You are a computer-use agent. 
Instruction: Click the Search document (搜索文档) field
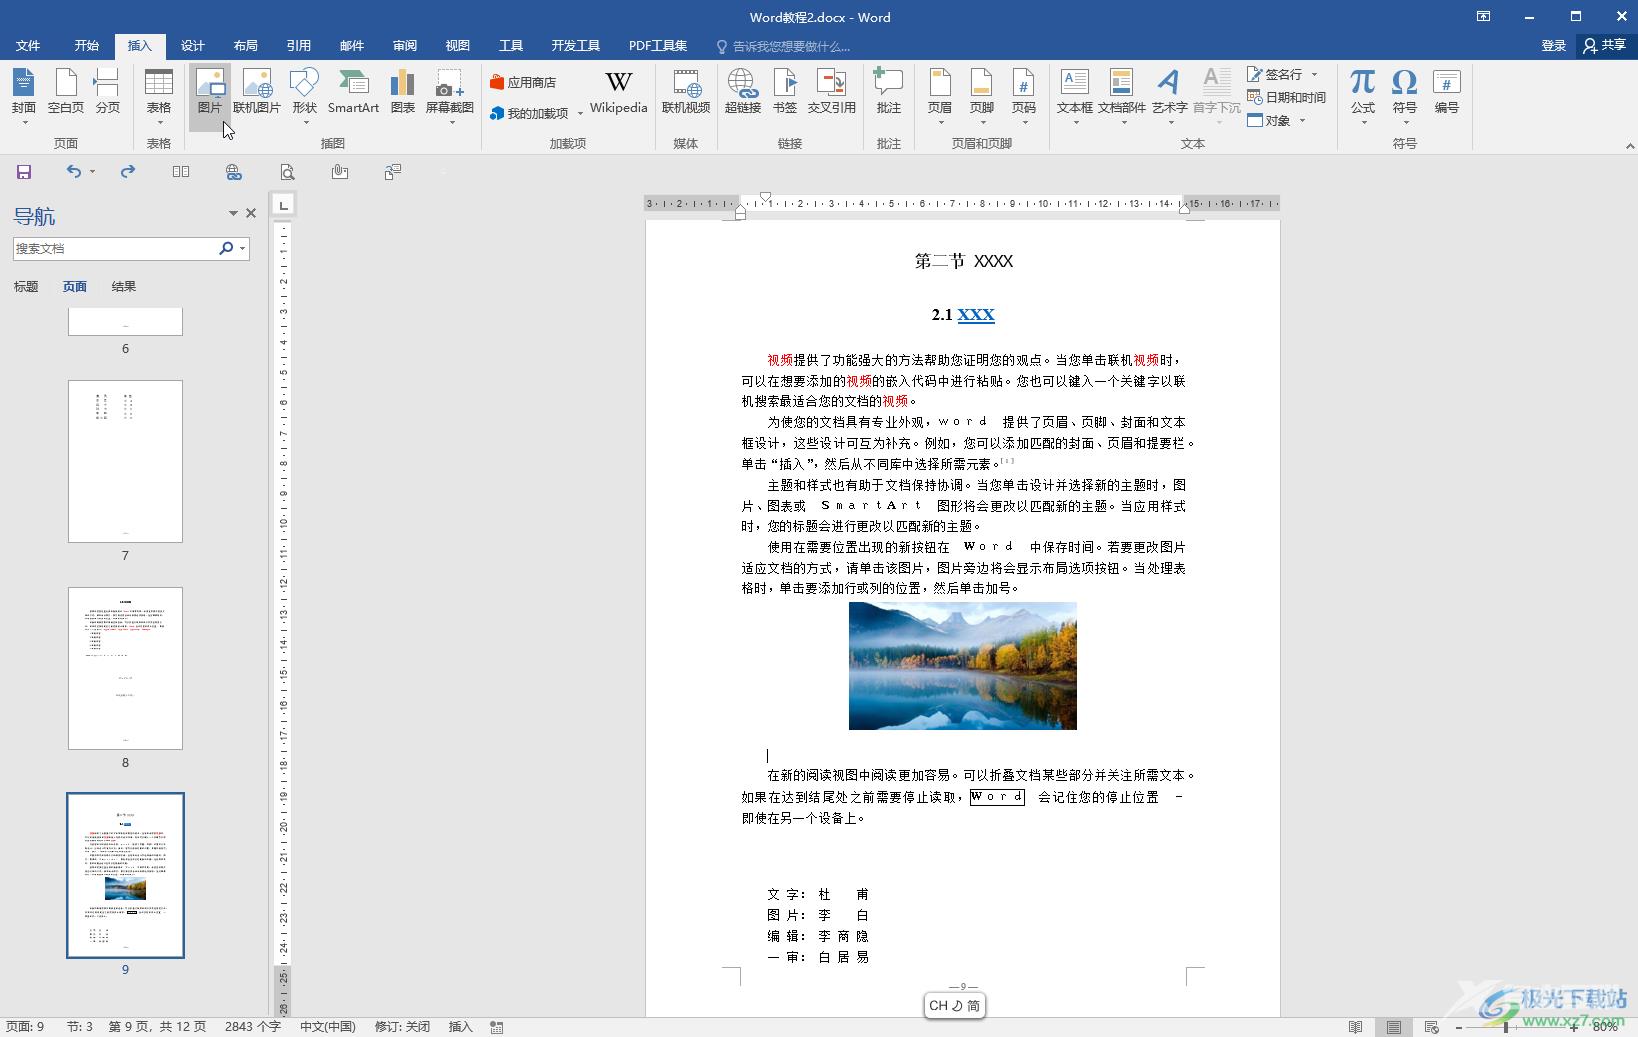pos(114,249)
